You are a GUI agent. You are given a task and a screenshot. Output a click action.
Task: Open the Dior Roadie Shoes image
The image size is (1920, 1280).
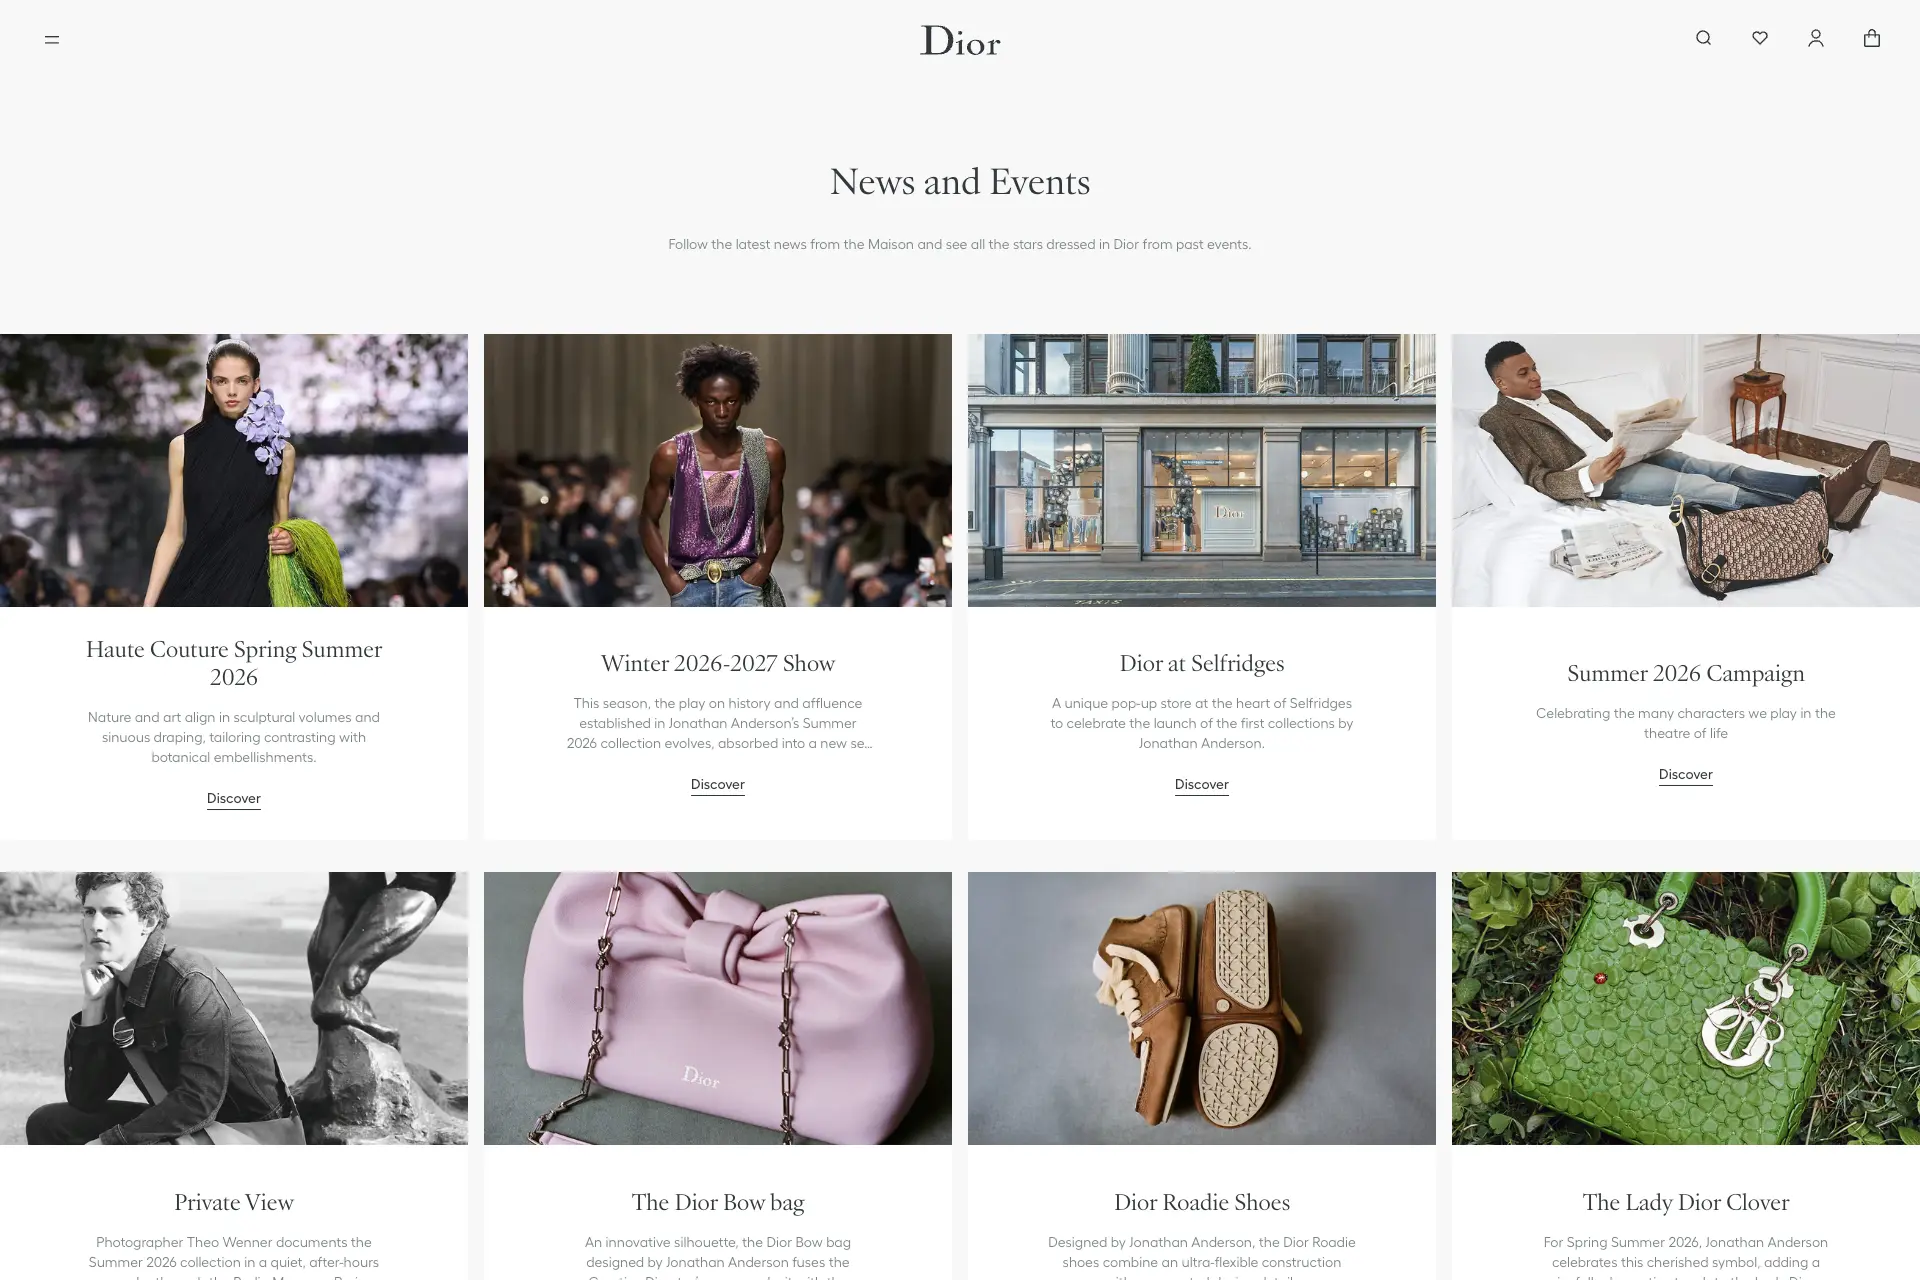click(x=1202, y=1008)
